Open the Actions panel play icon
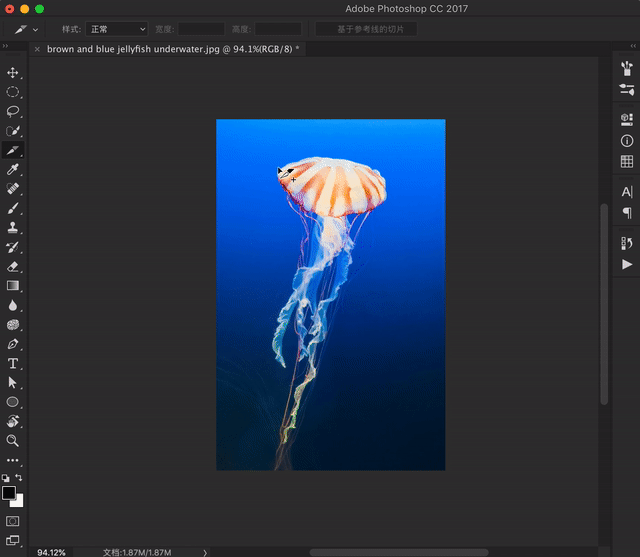This screenshot has height=557, width=640. click(627, 264)
